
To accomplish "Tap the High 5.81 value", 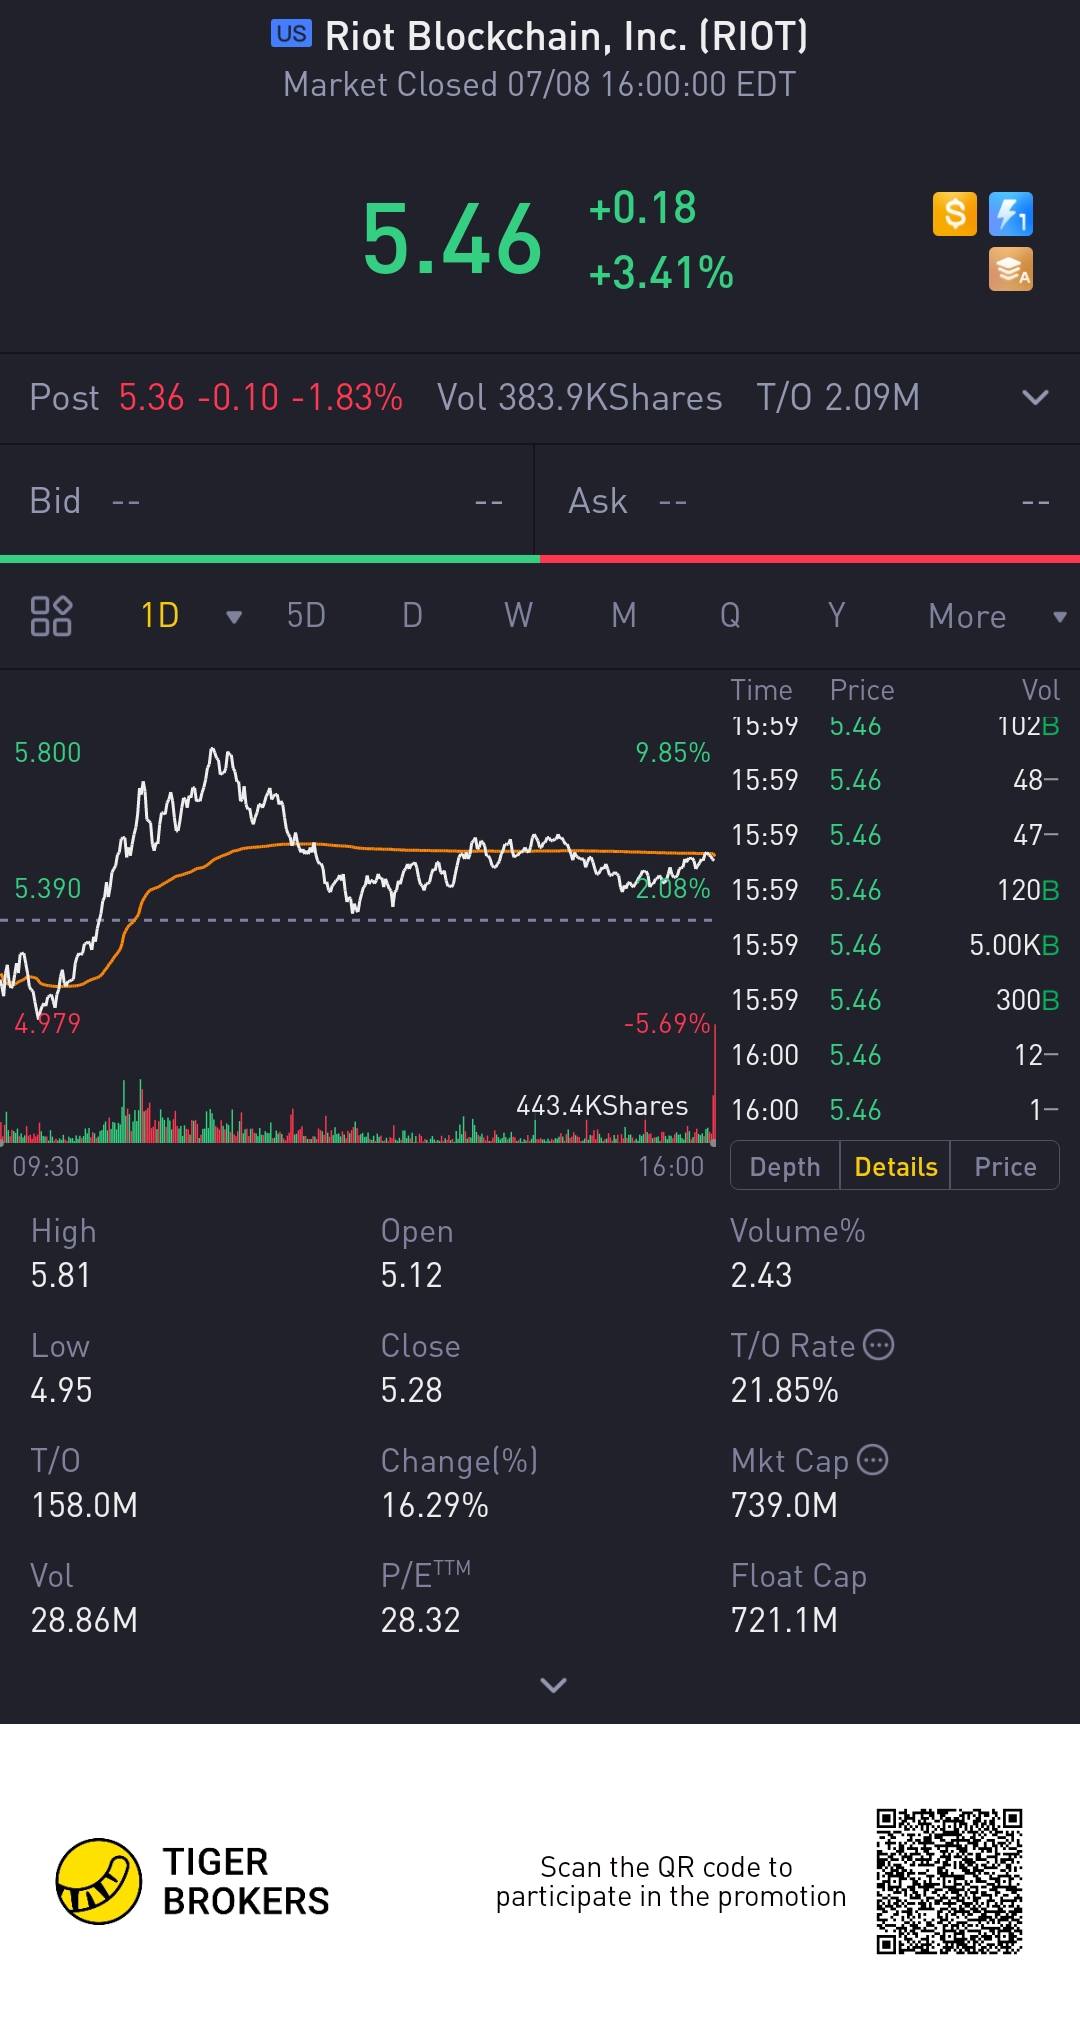I will [61, 1275].
